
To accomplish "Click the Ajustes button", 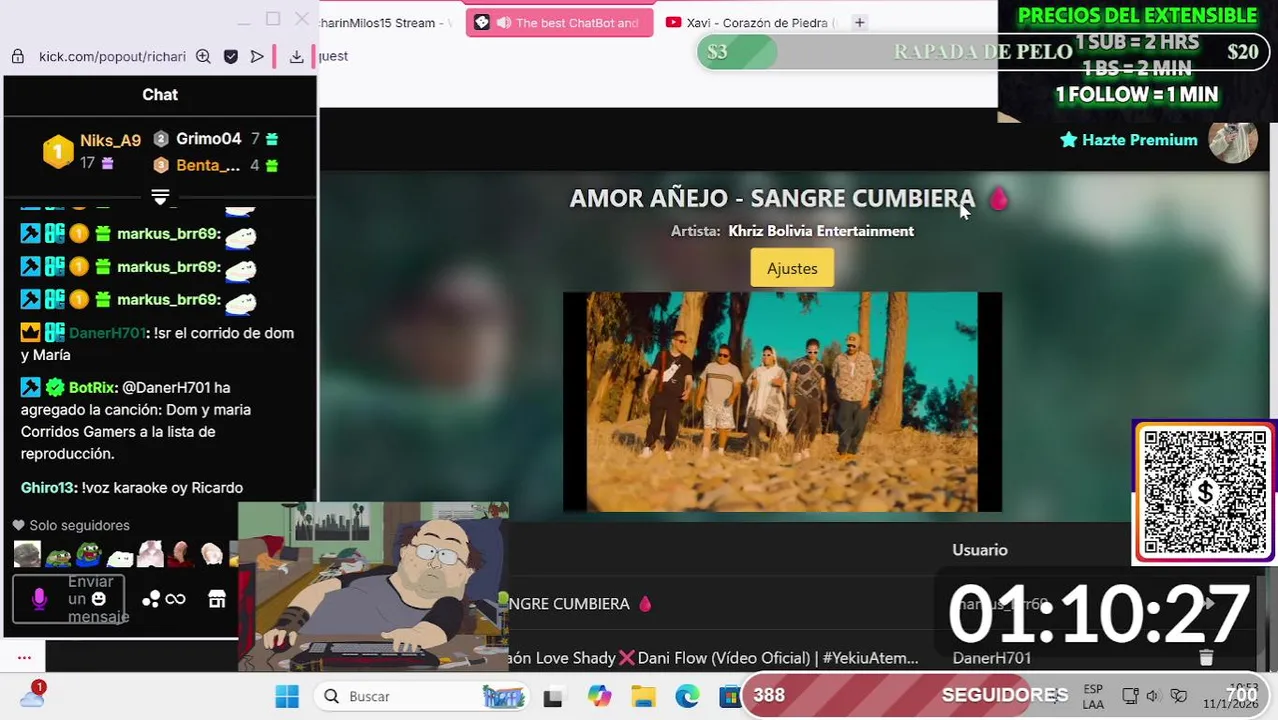I will (x=792, y=268).
